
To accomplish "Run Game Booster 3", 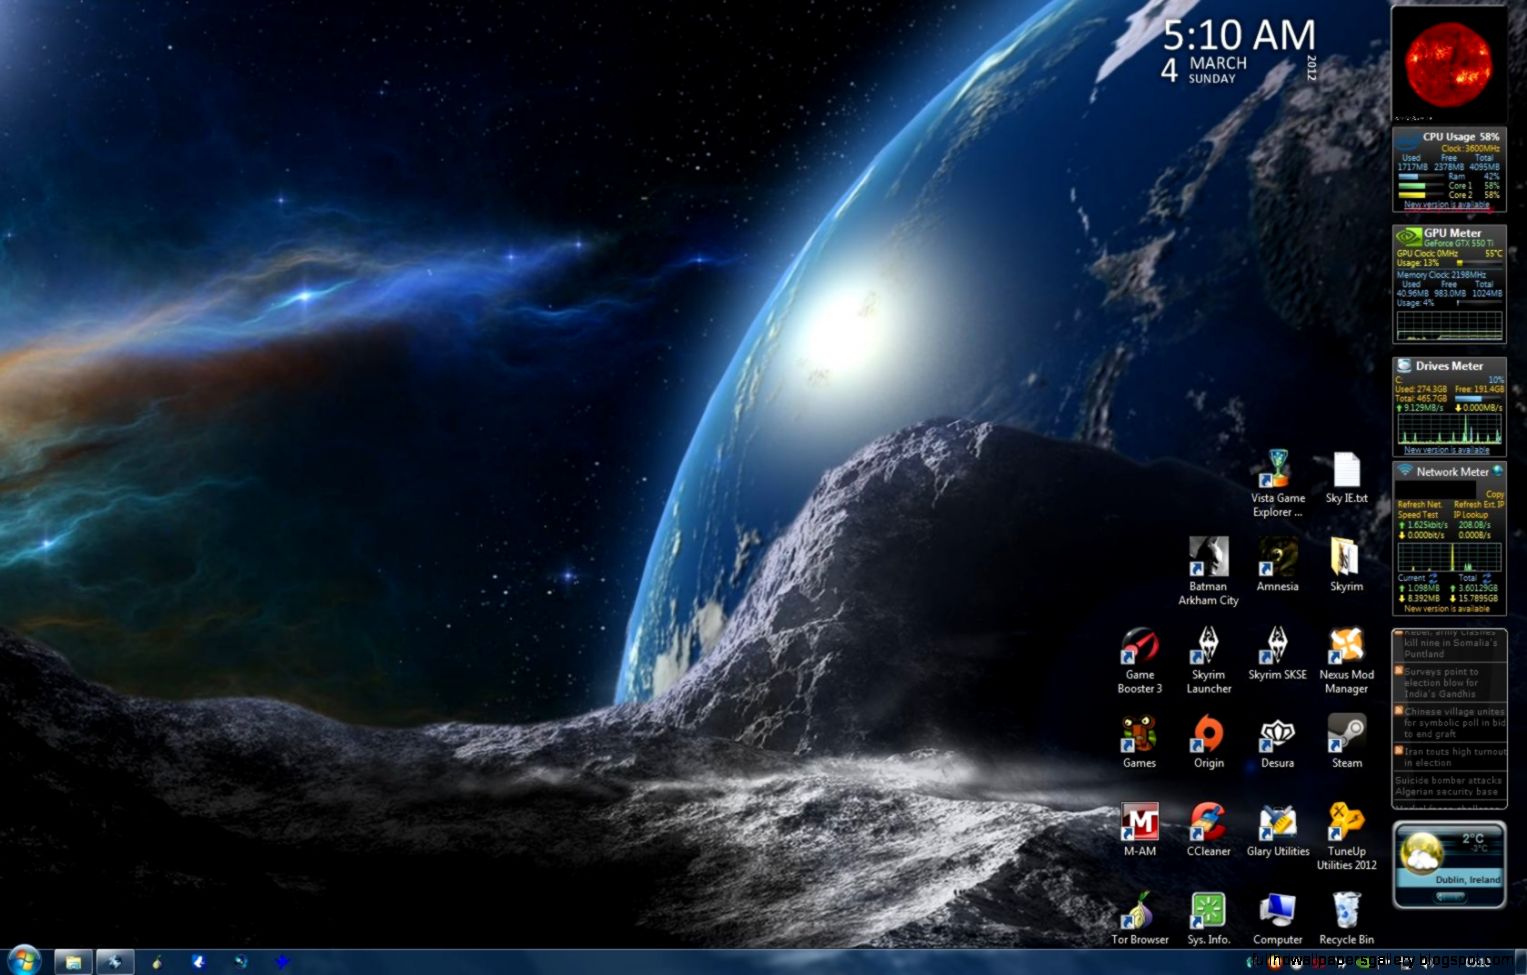I will (x=1139, y=650).
